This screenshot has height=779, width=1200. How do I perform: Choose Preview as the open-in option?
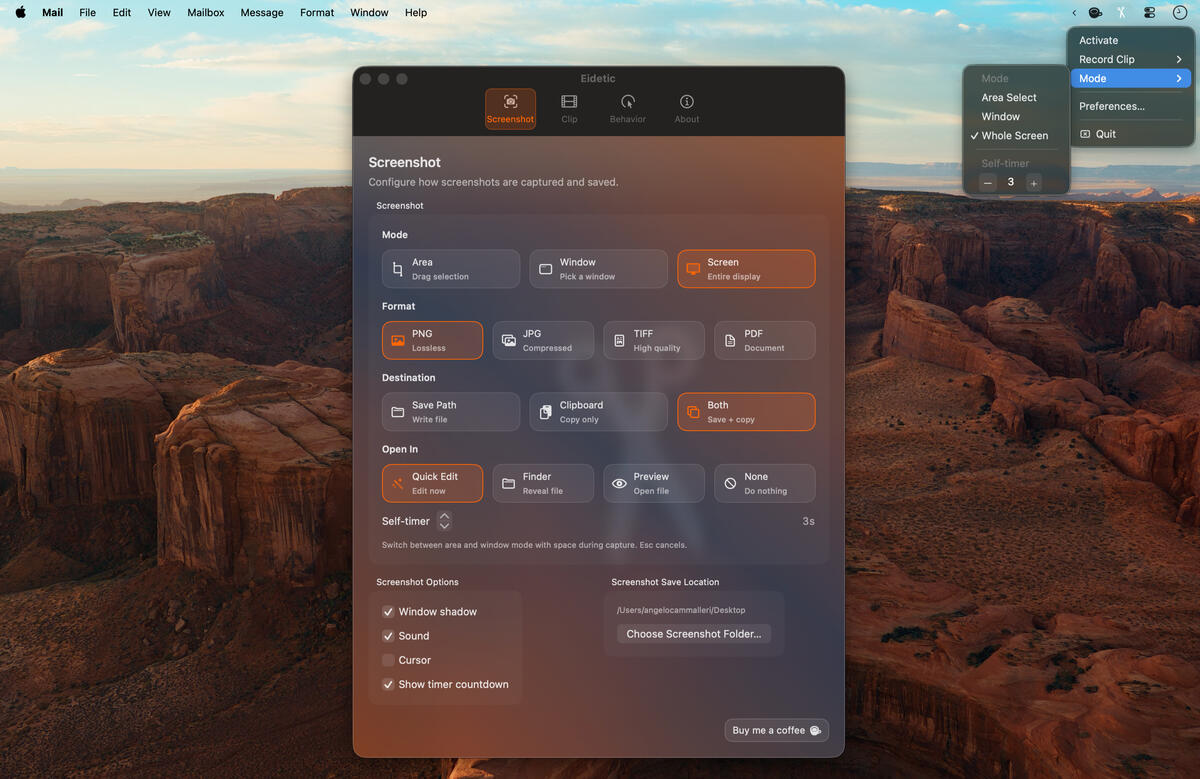[x=653, y=483]
